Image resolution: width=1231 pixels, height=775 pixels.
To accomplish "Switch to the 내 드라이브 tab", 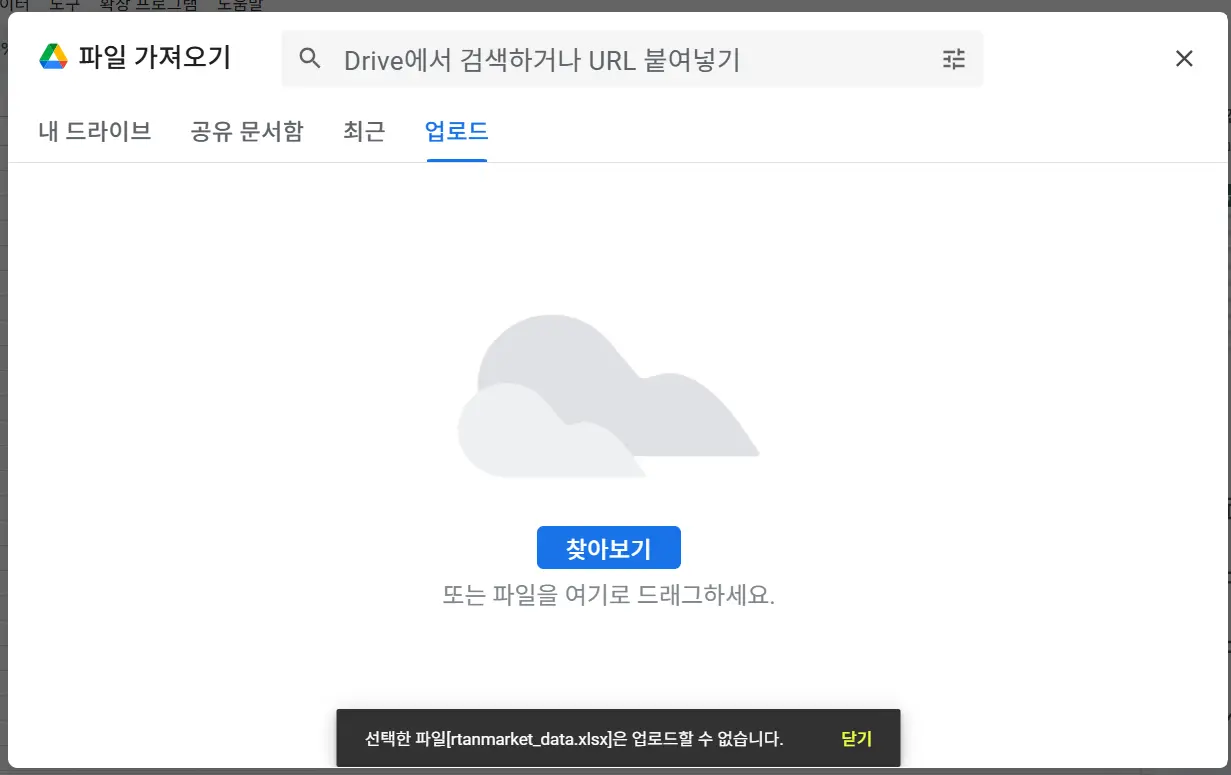I will tap(95, 131).
